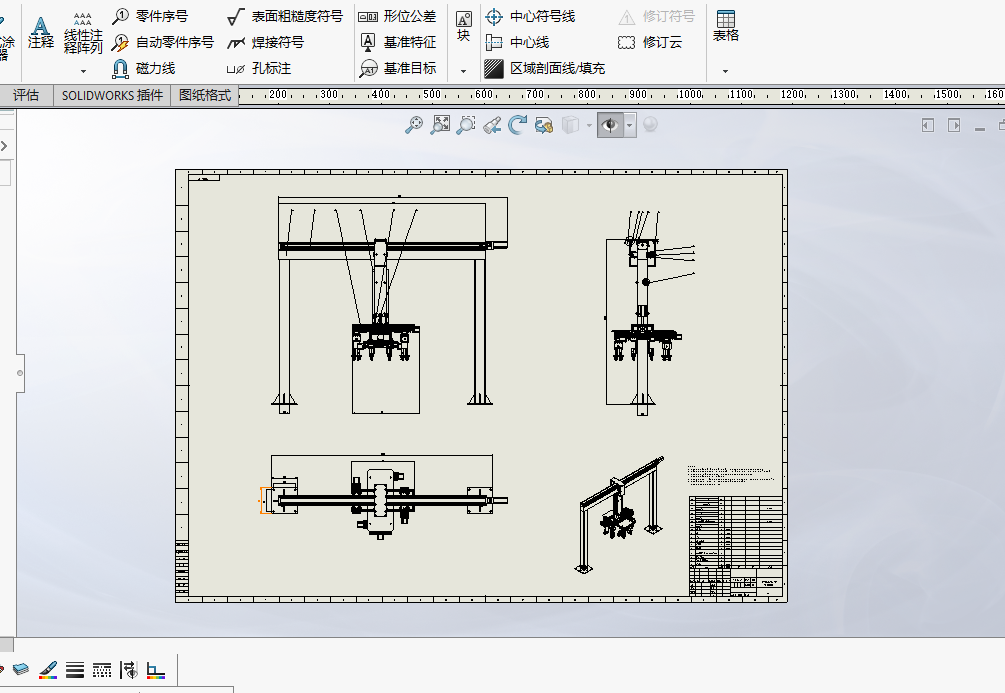
Task: Open the 形位公差 geometric tolerance tool
Action: click(x=397, y=16)
